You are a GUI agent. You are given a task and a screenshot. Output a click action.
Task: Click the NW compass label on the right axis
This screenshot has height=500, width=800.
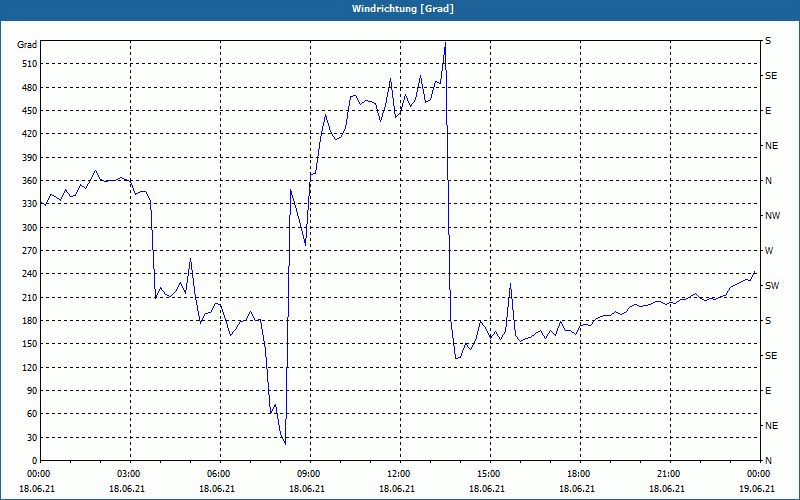pyautogui.click(x=772, y=216)
